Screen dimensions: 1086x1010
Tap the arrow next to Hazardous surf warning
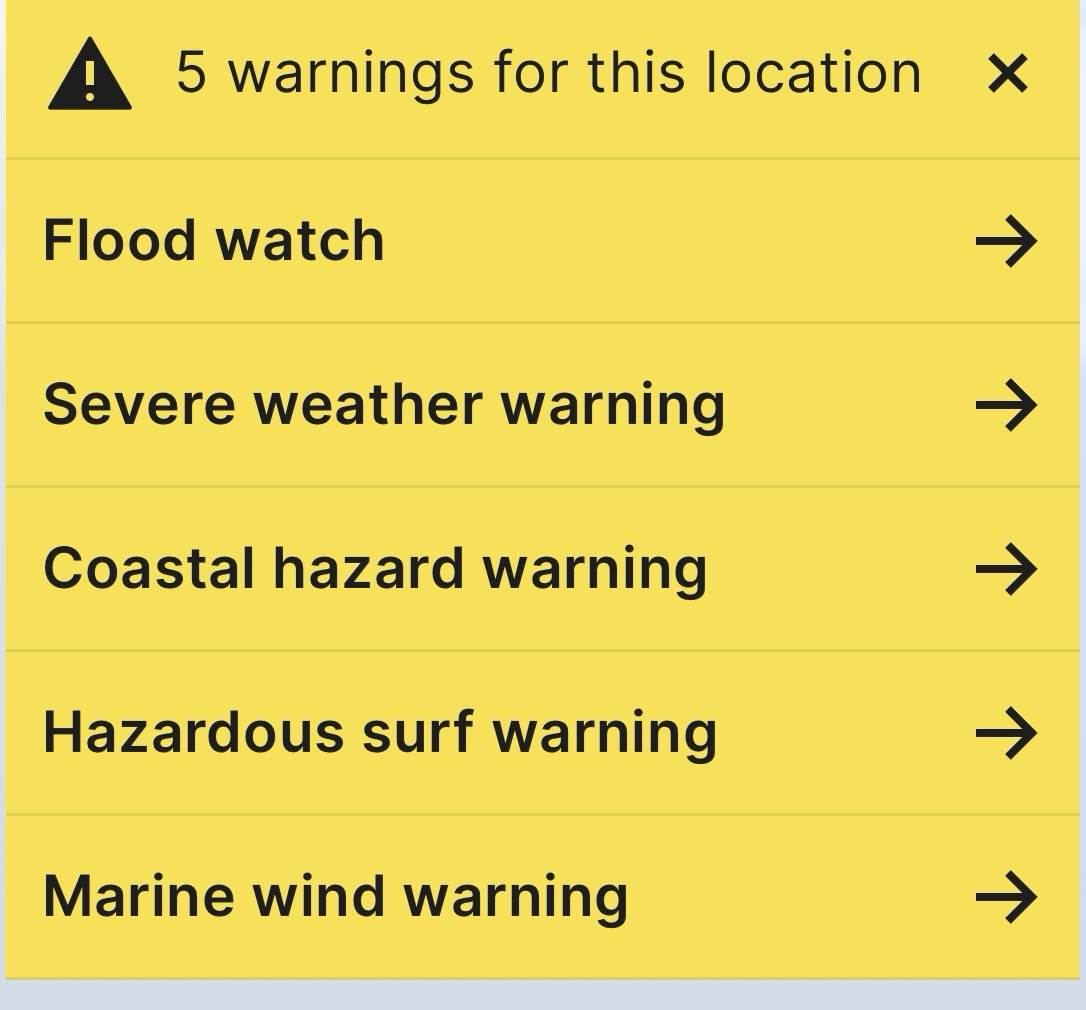(1006, 732)
